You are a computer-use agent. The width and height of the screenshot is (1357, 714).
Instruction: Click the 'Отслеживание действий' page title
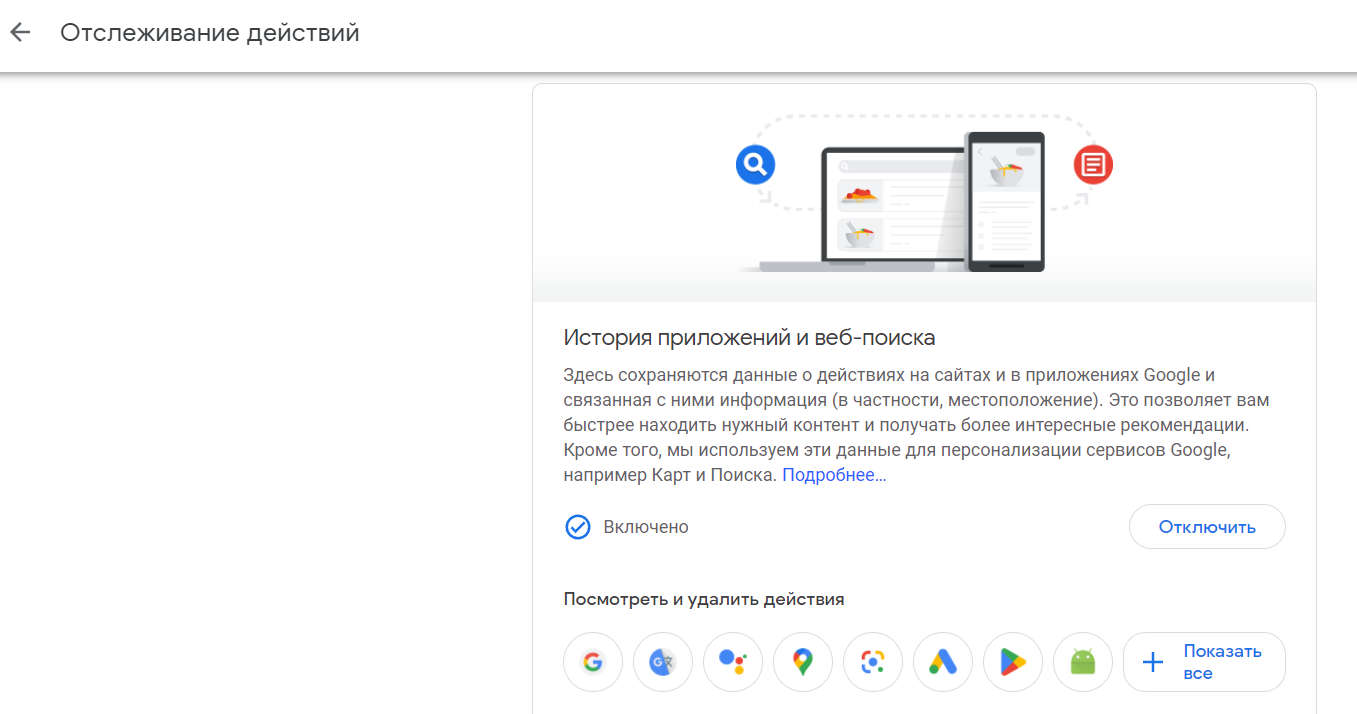[x=210, y=33]
